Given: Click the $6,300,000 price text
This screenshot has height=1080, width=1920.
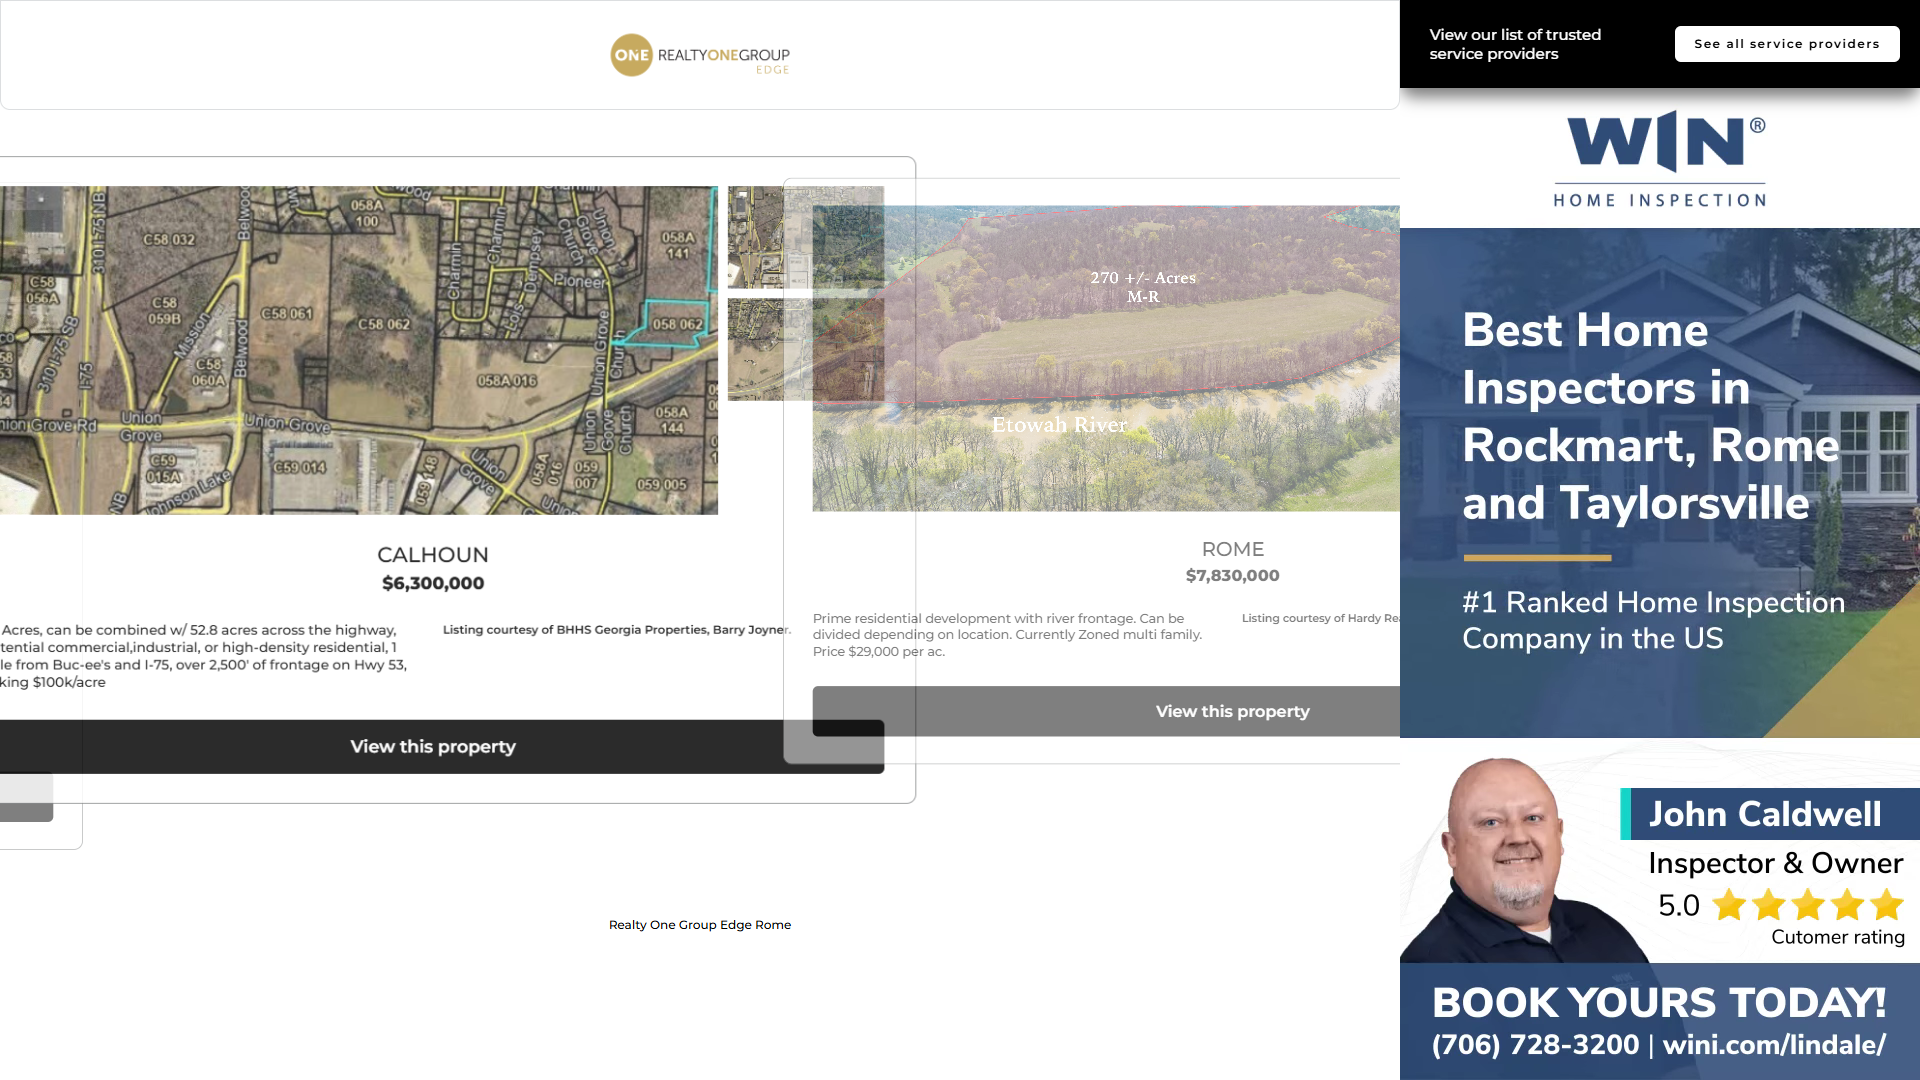Looking at the screenshot, I should (432, 583).
